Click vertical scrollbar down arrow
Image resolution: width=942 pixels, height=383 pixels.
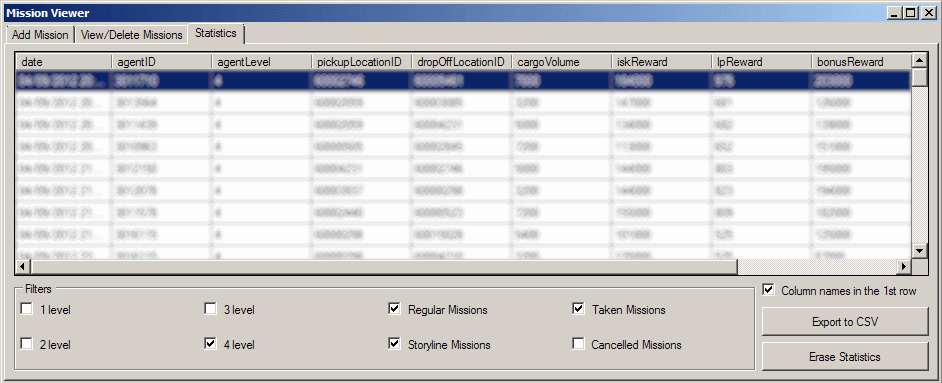pos(919,251)
